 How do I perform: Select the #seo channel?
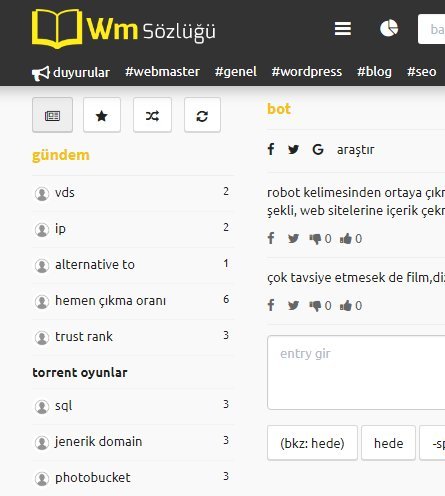point(422,72)
